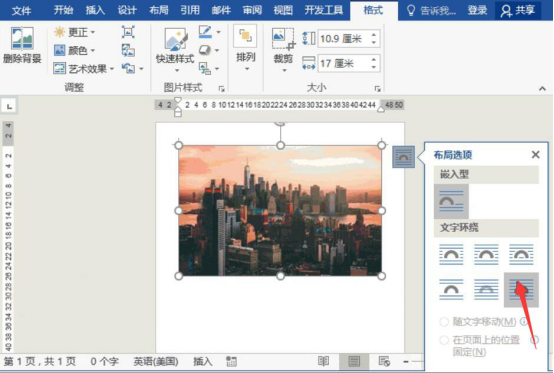Select Tight text wrapping option
The image size is (554, 373).
click(x=486, y=254)
